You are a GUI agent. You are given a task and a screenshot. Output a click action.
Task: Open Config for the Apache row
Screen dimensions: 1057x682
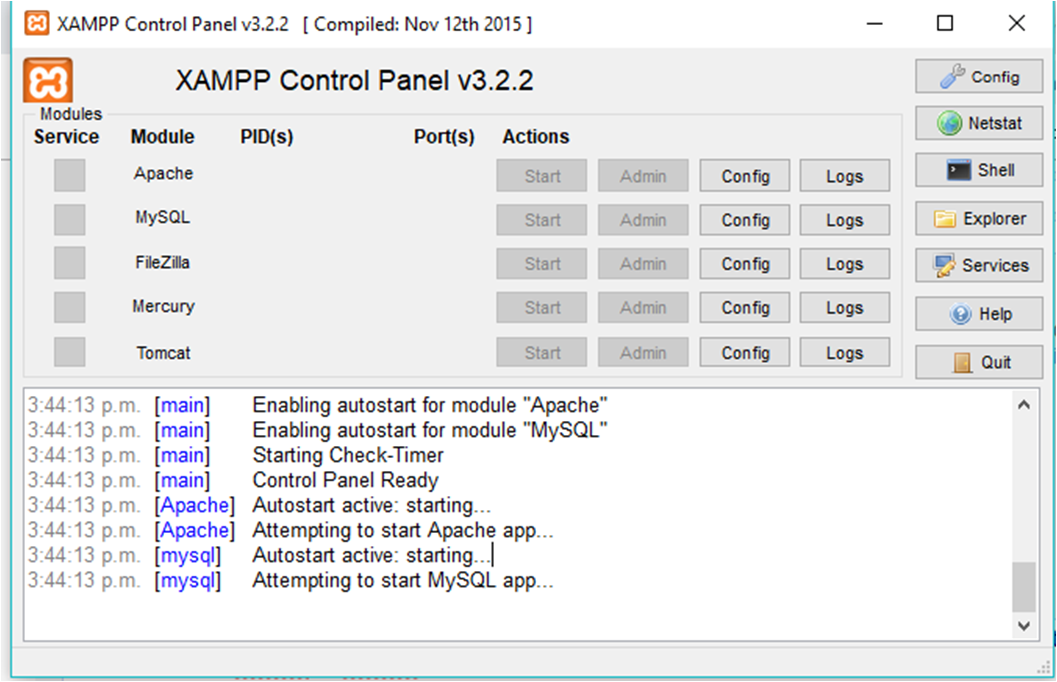(x=745, y=176)
